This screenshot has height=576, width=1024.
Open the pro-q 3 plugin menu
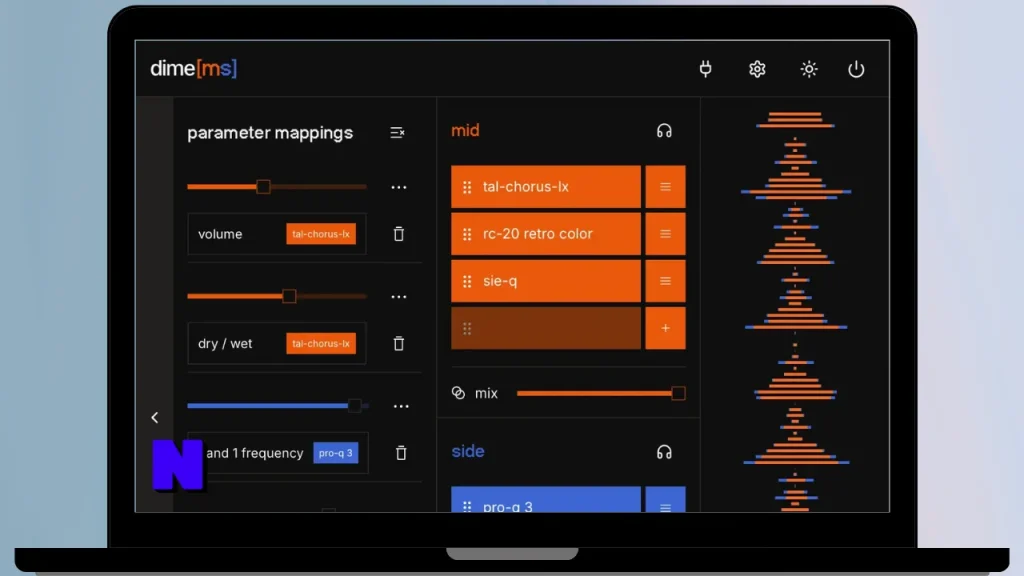665,500
